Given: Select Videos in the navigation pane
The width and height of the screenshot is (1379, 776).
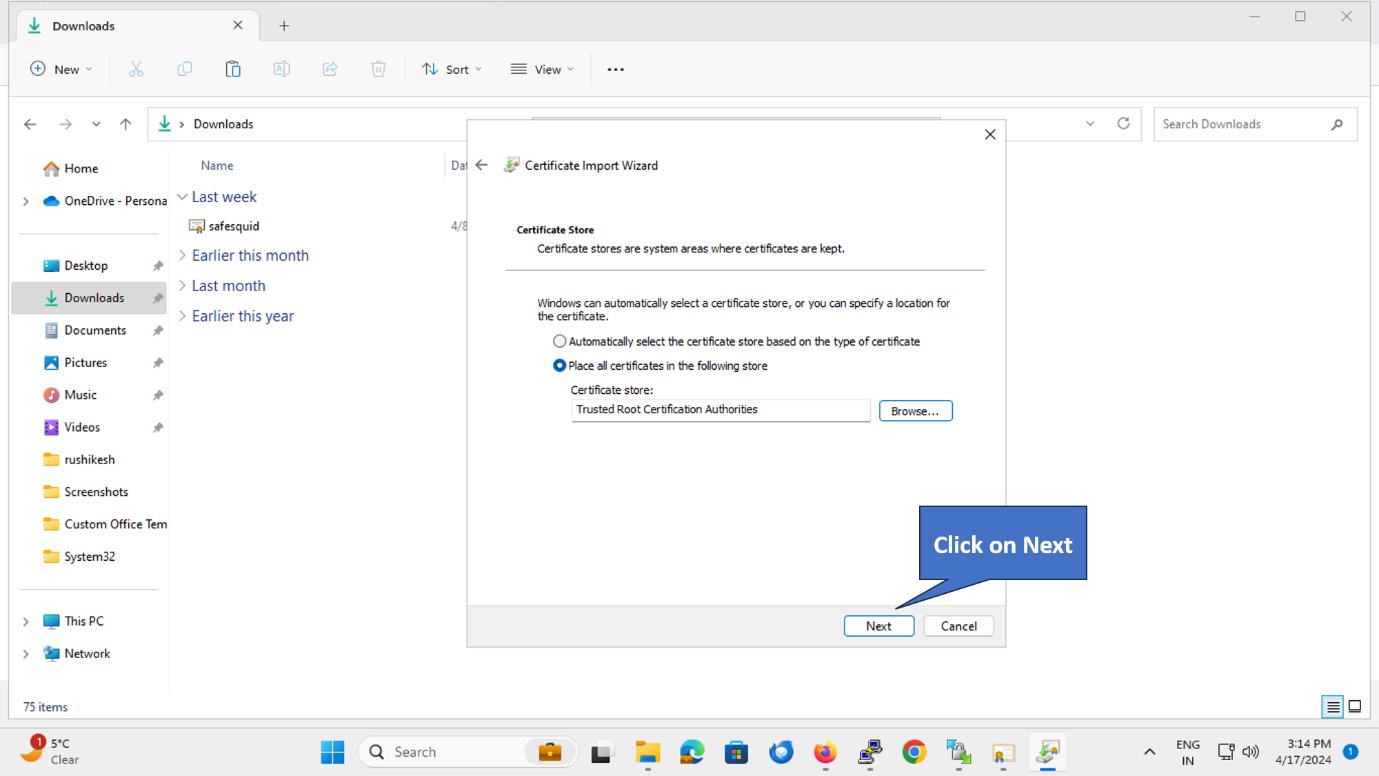Looking at the screenshot, I should 82,427.
